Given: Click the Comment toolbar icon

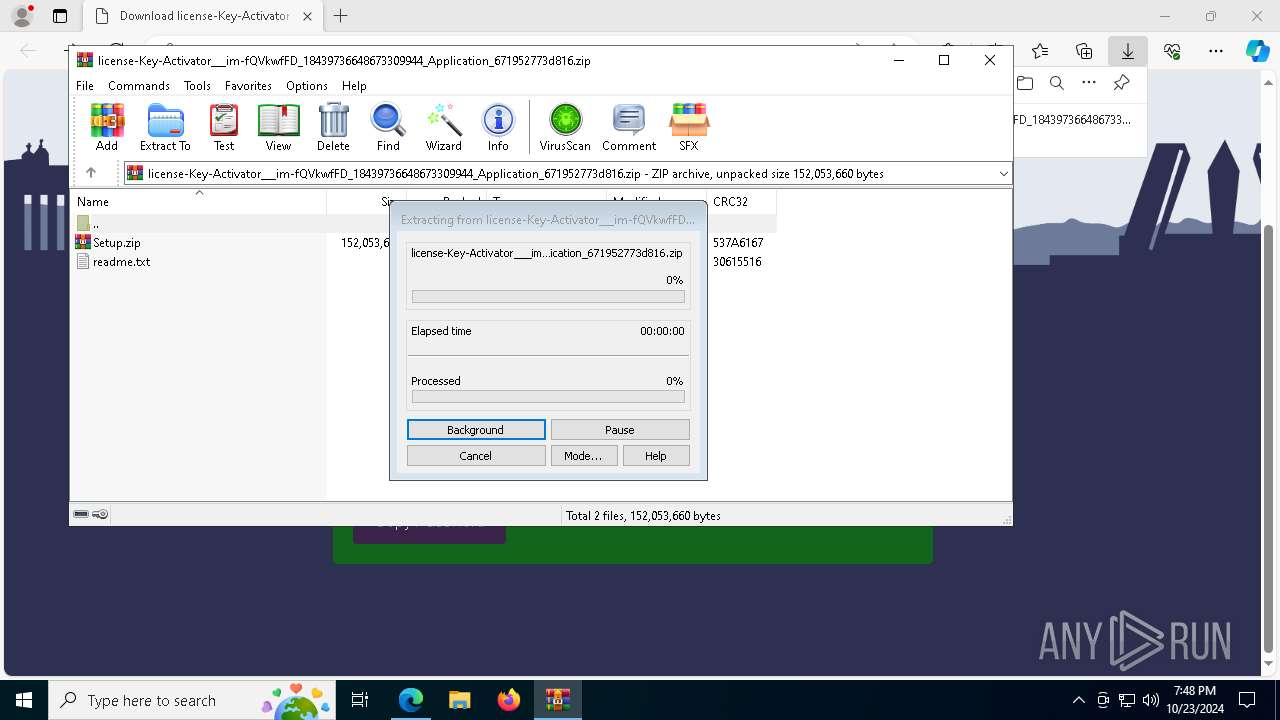Looking at the screenshot, I should tap(629, 127).
